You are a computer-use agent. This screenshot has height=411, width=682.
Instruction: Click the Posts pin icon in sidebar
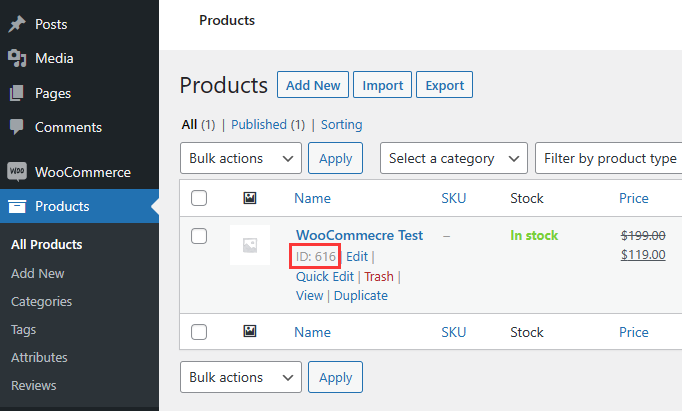[x=17, y=24]
